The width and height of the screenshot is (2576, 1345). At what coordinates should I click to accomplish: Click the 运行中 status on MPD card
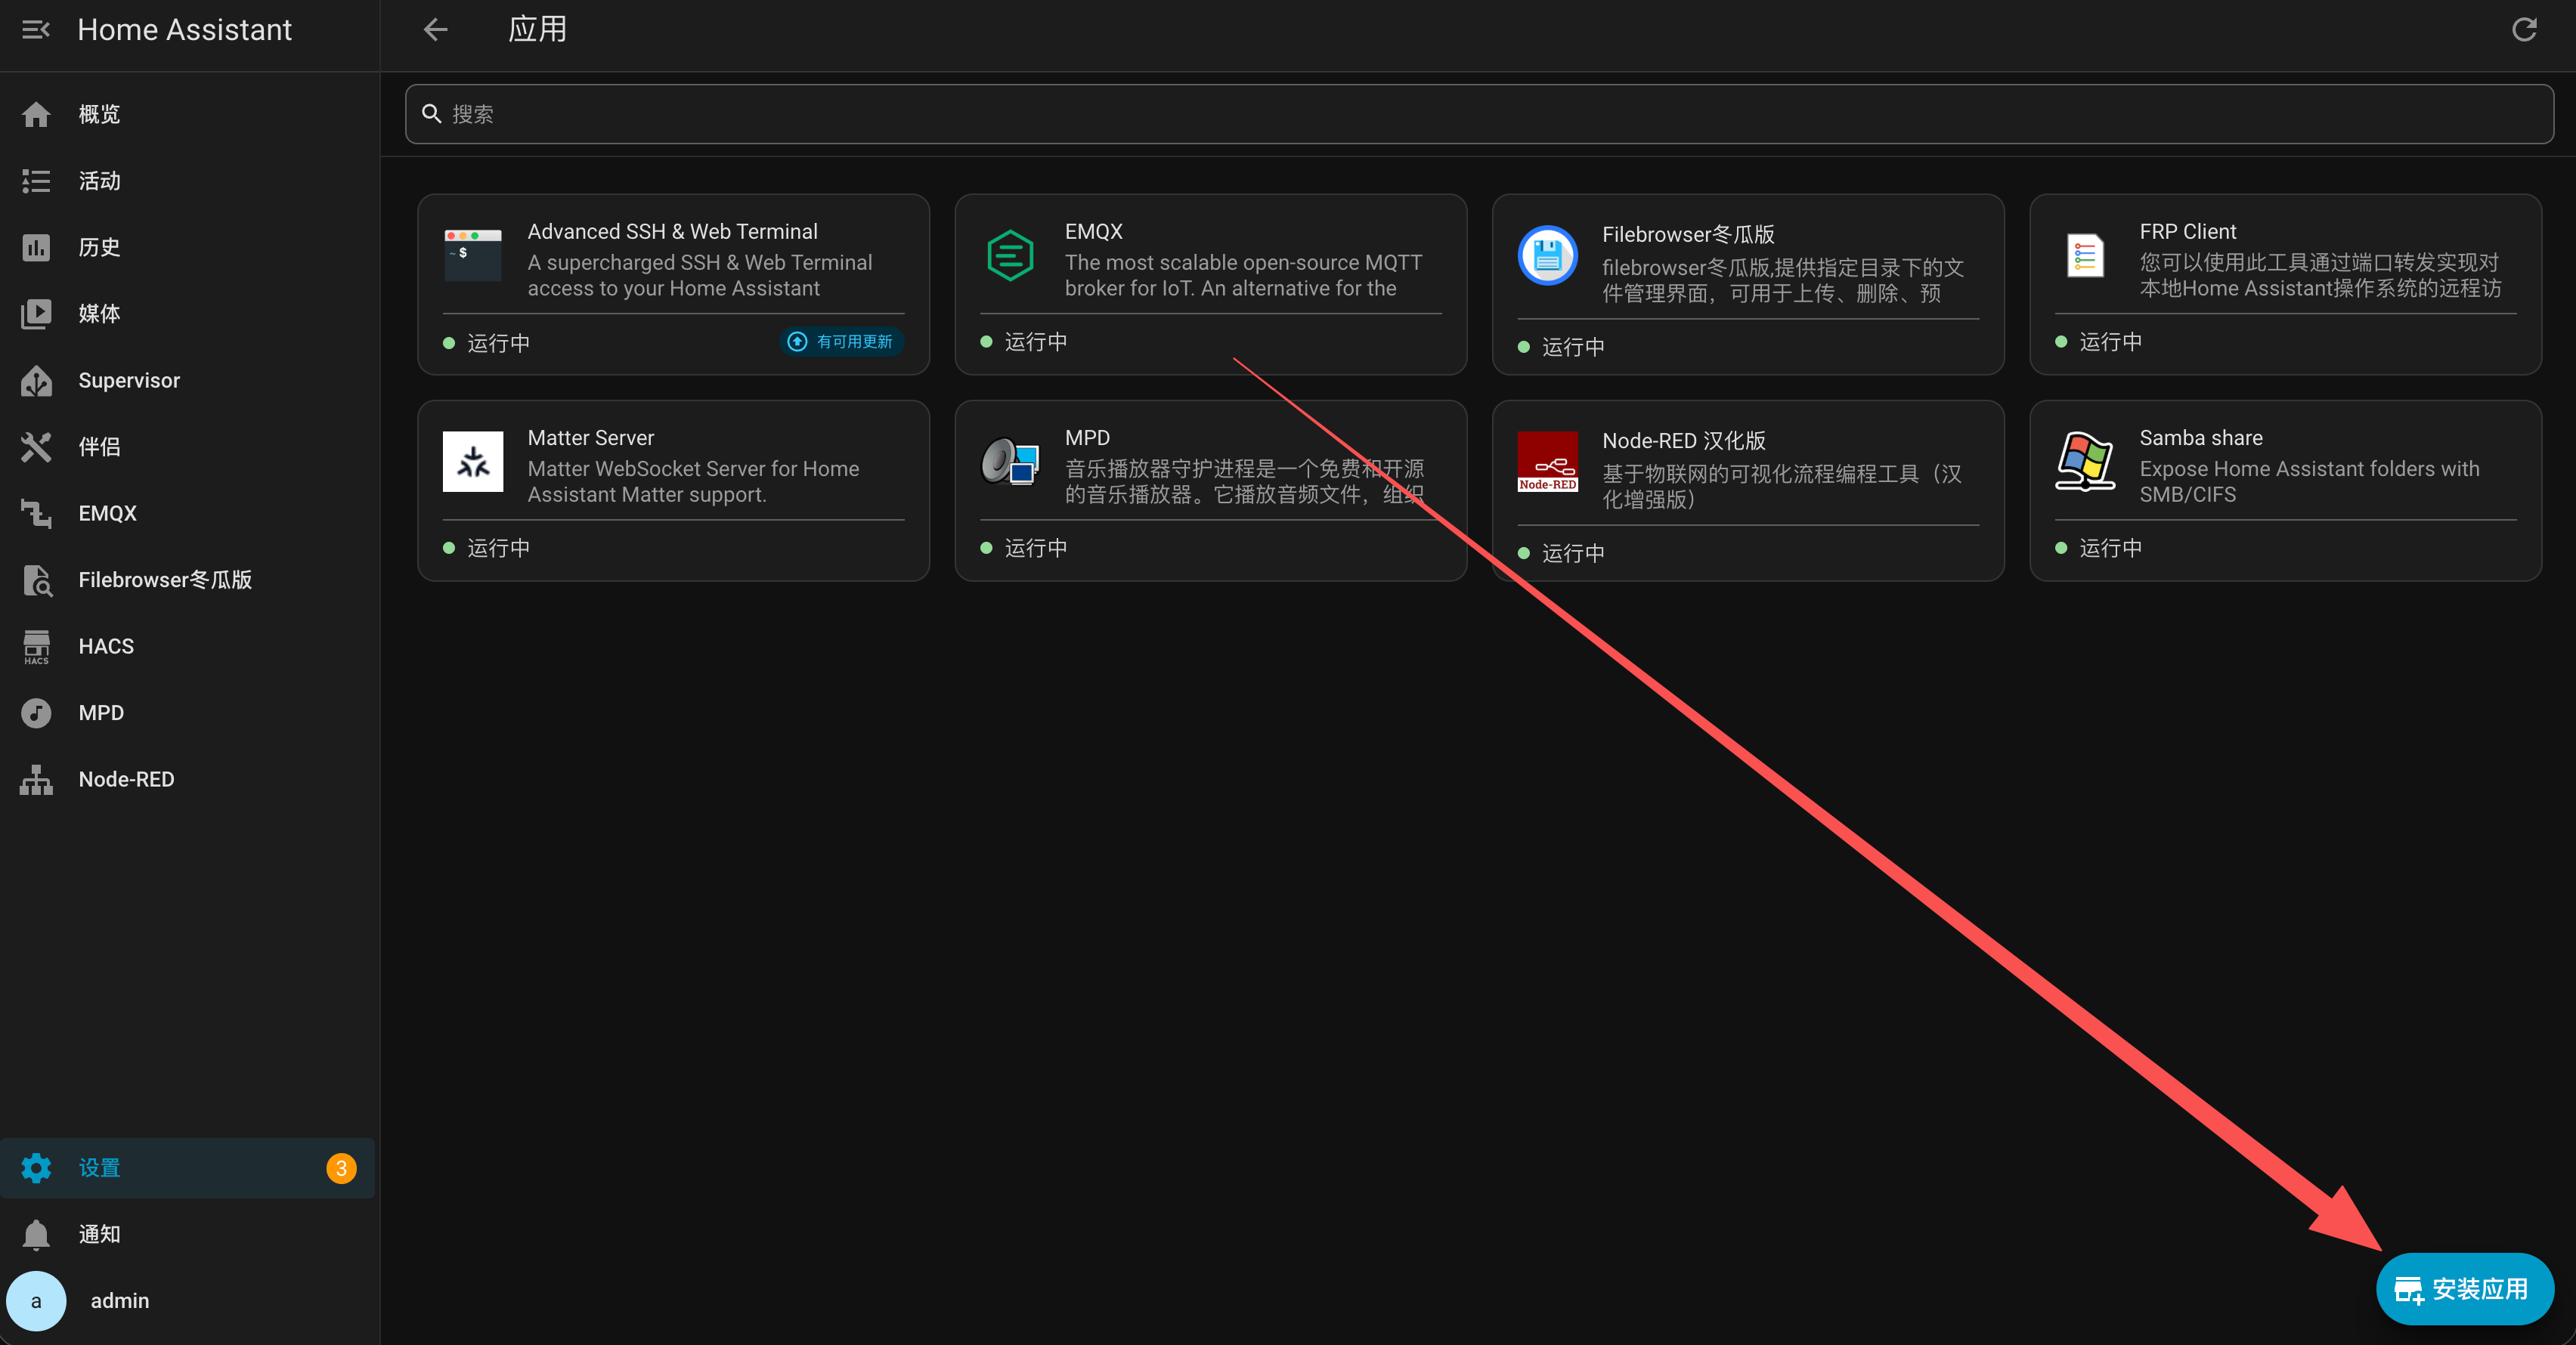[1036, 548]
